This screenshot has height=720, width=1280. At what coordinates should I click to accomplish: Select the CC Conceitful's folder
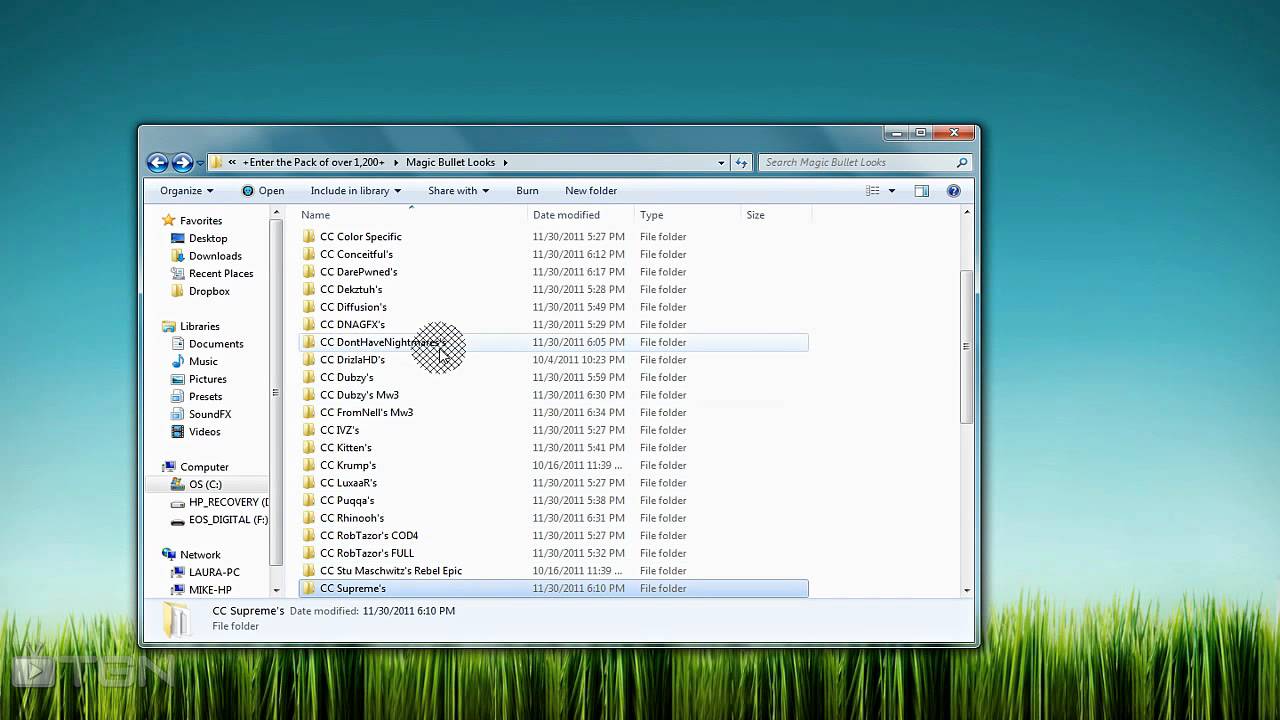(x=553, y=254)
